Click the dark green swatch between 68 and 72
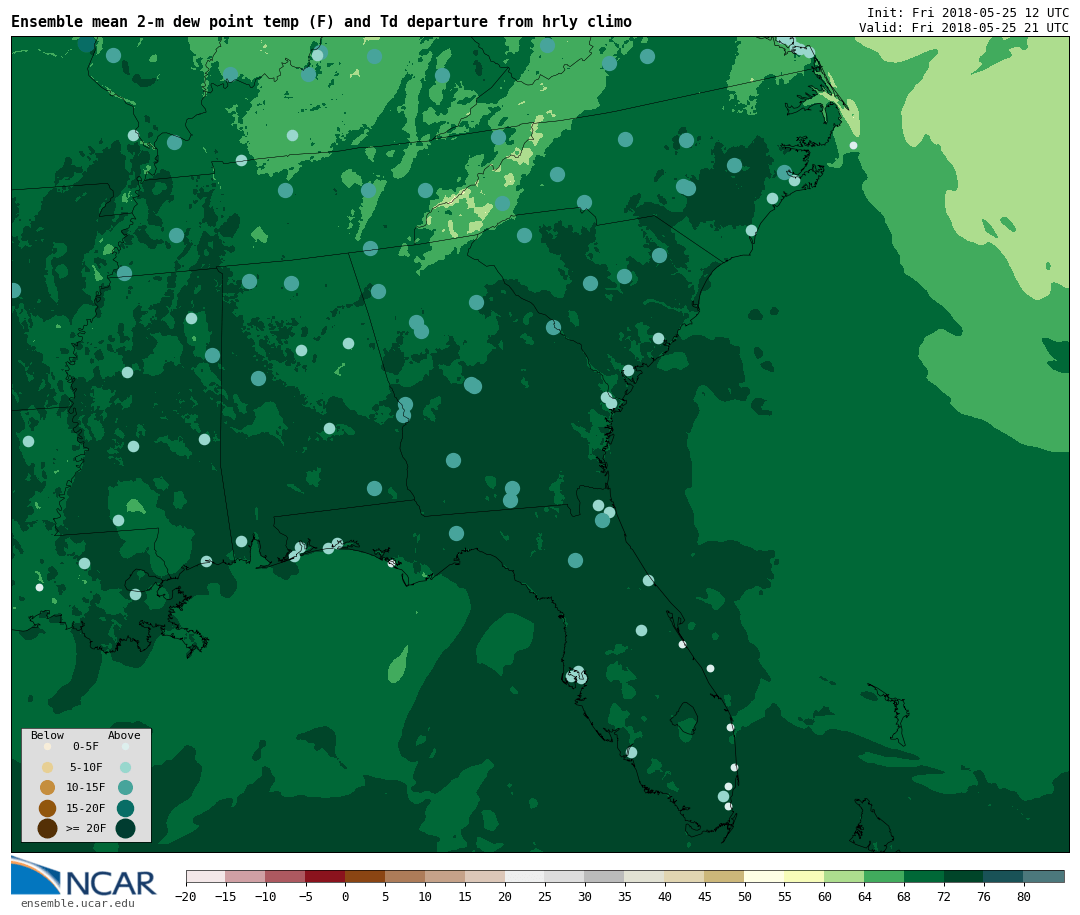 924,877
